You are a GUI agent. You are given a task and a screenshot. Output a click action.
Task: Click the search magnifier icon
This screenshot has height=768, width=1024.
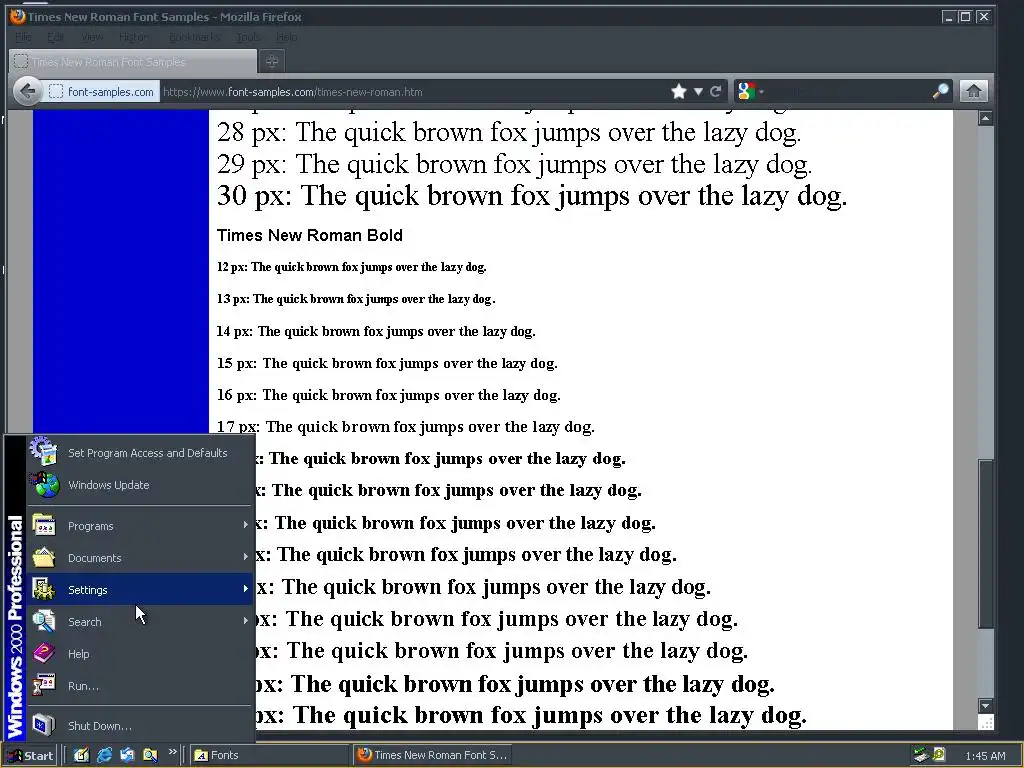[x=940, y=91]
